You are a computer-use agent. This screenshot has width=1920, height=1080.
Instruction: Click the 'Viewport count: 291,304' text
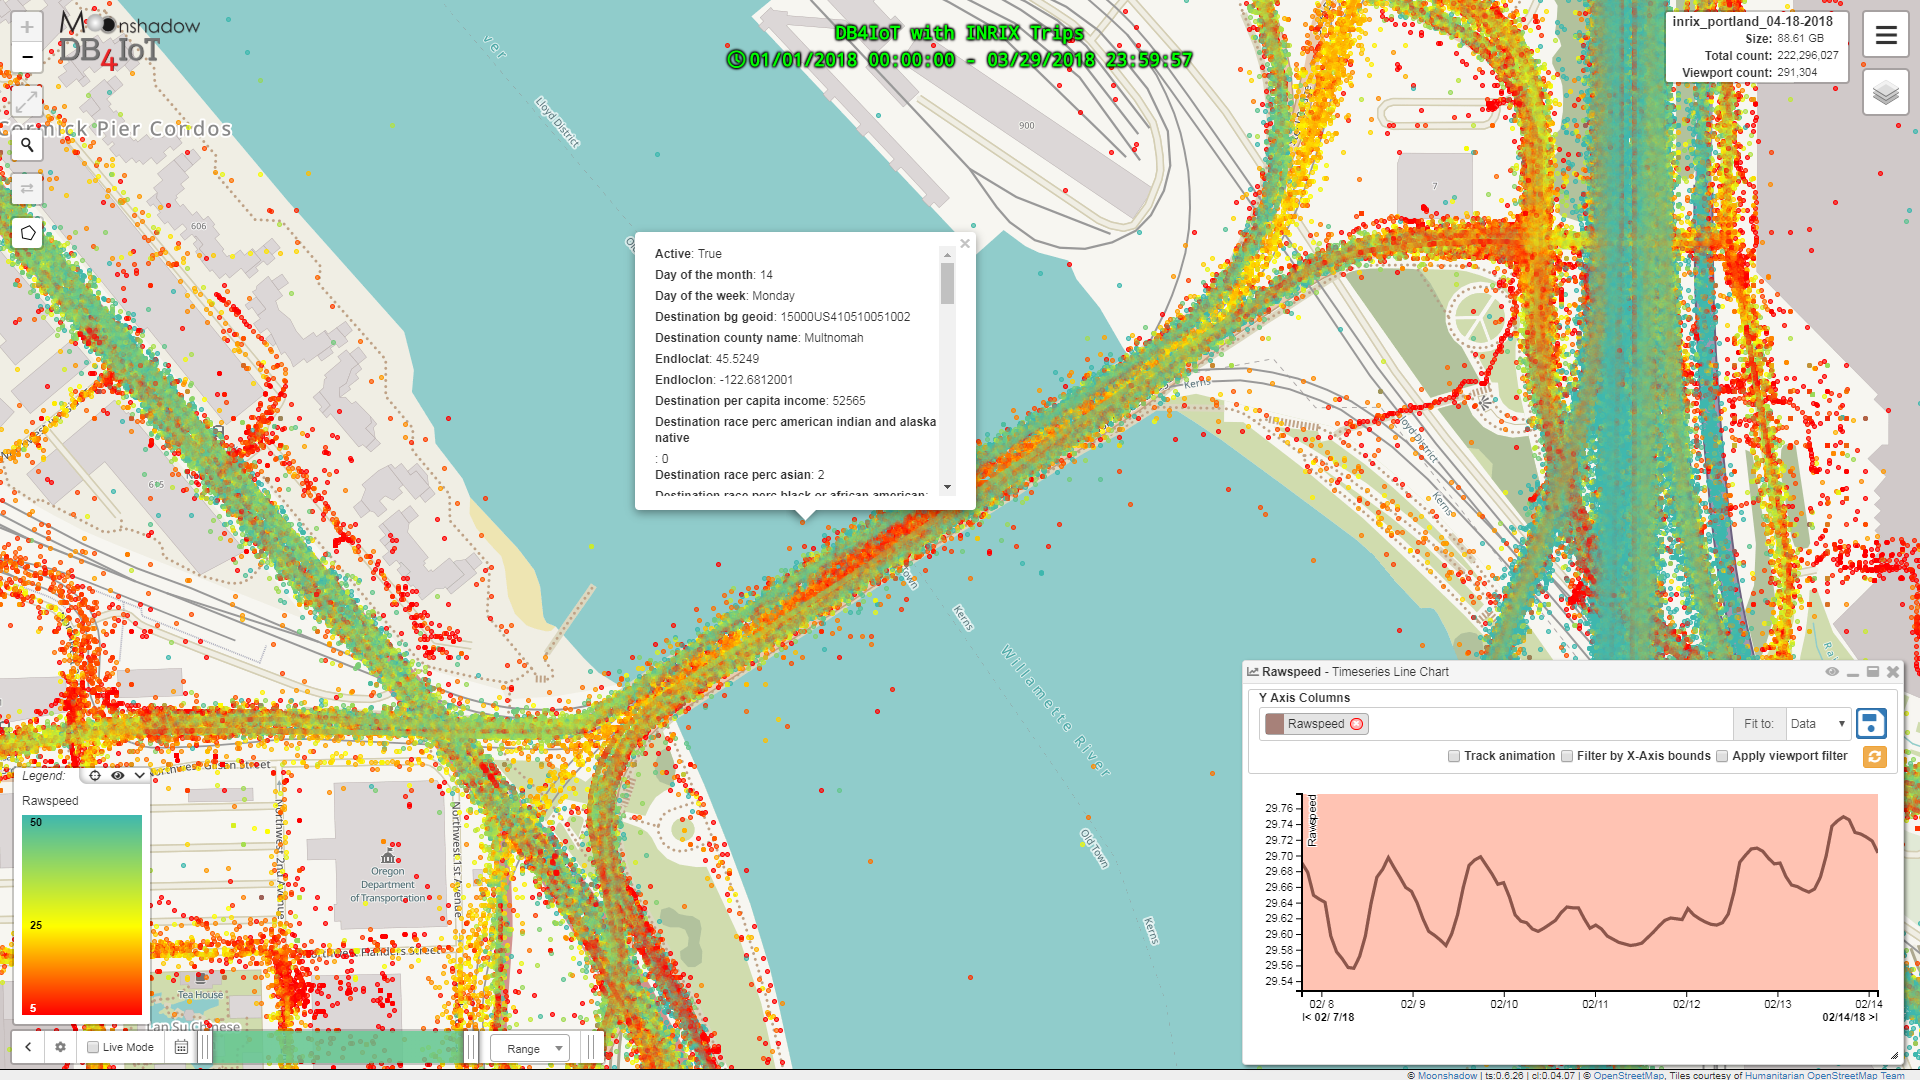(1750, 73)
